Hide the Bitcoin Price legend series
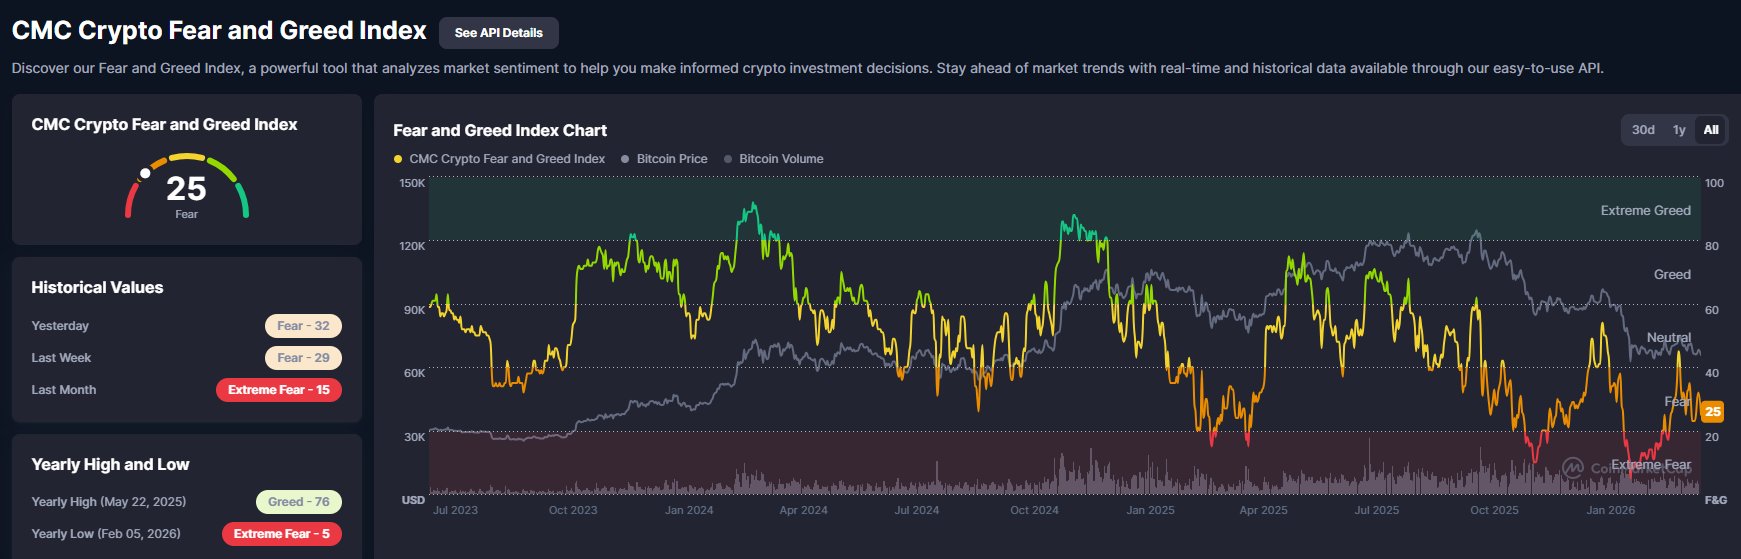Screen dimensions: 1741x559 coord(664,159)
